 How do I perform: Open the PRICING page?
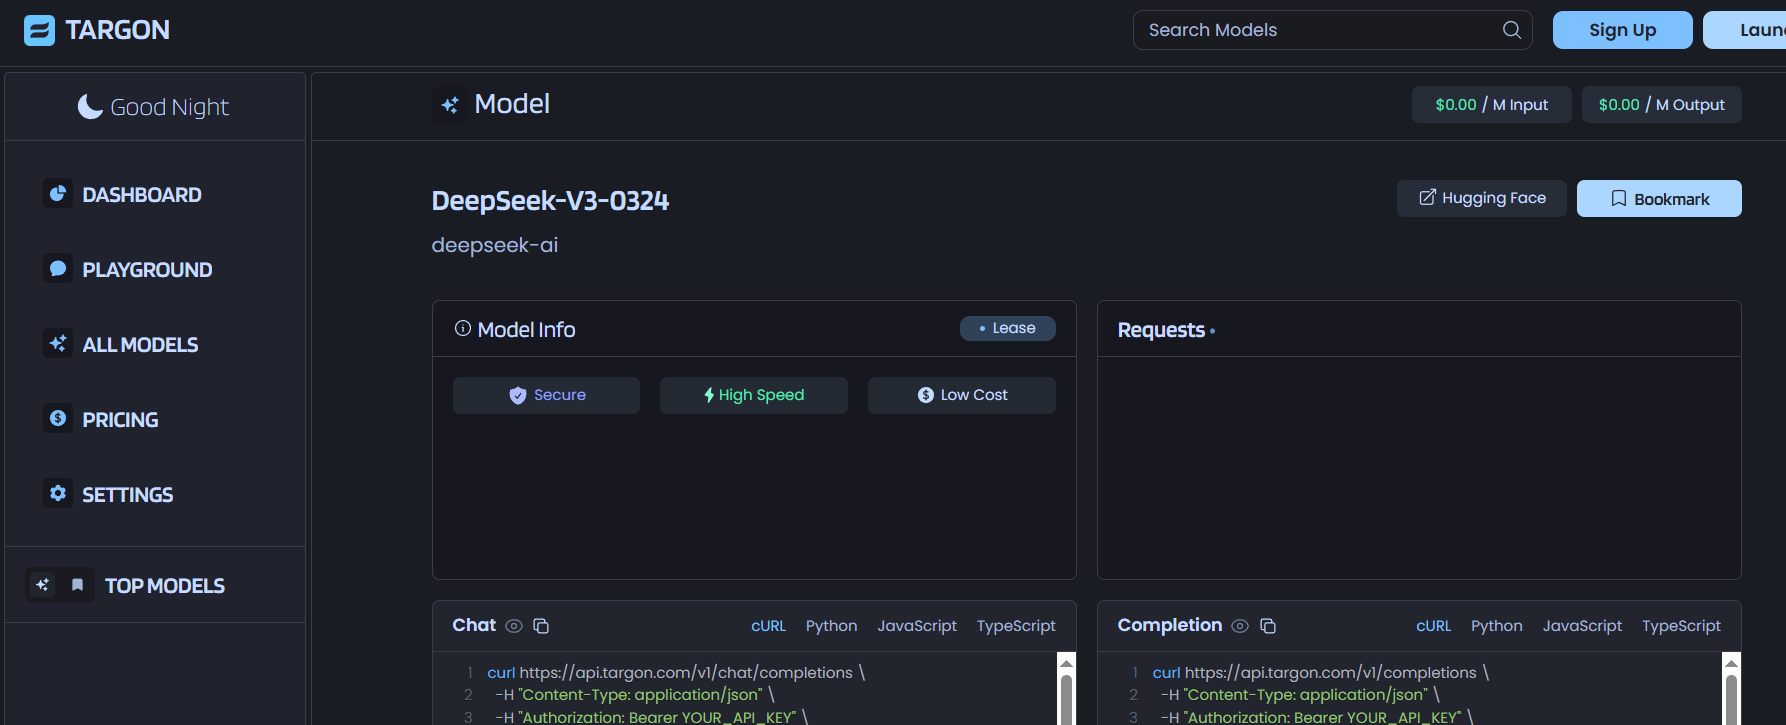coord(120,420)
